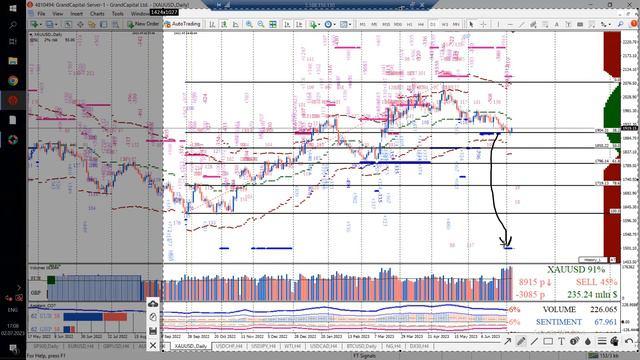This screenshot has height=360, width=640.
Task: Switch chart to line chart mode
Action: 236,24
